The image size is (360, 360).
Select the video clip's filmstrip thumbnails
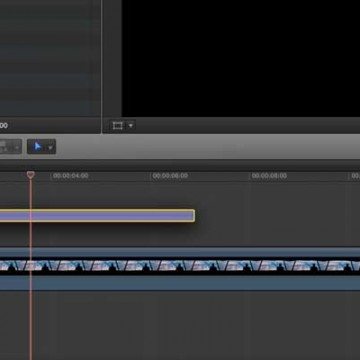pyautogui.click(x=180, y=266)
